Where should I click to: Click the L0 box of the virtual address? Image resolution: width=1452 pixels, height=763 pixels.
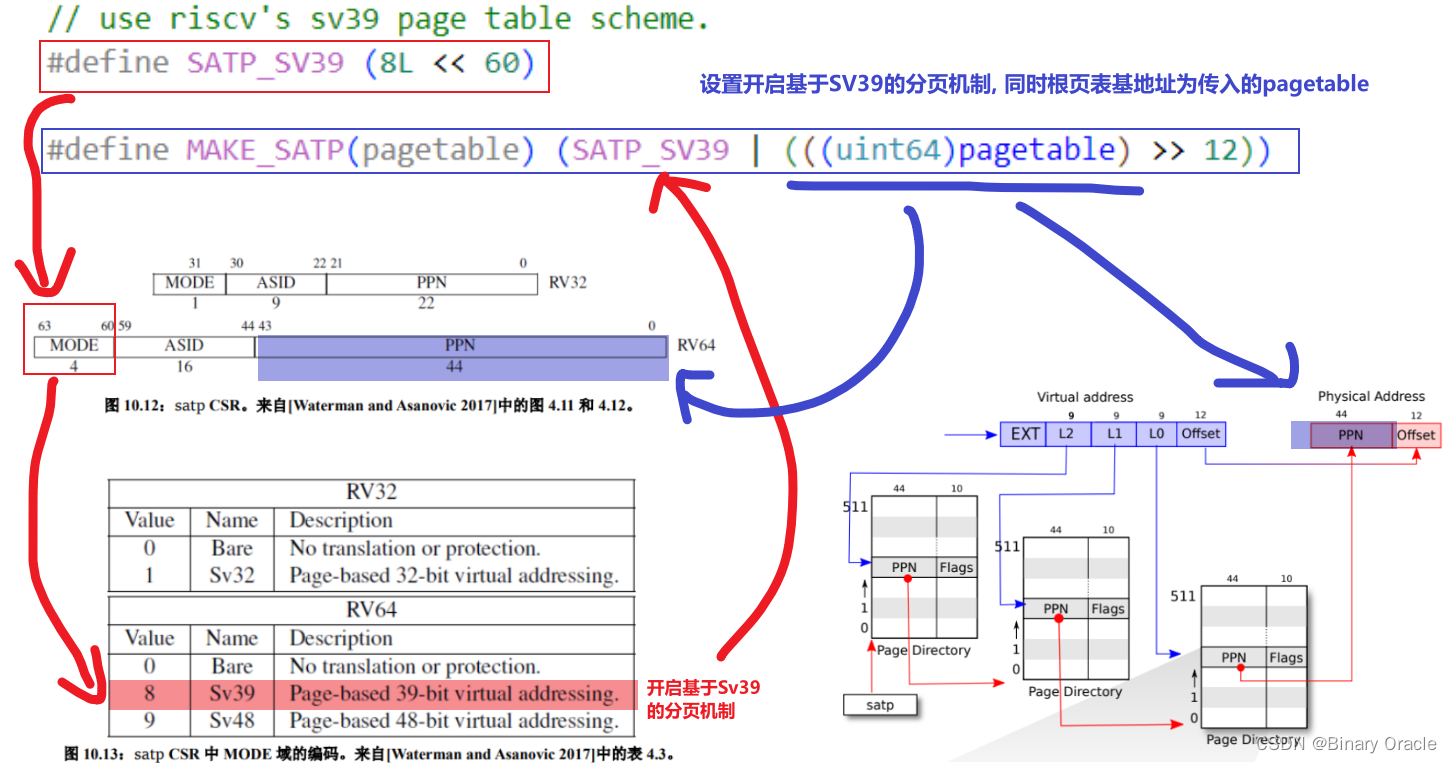[x=1156, y=434]
